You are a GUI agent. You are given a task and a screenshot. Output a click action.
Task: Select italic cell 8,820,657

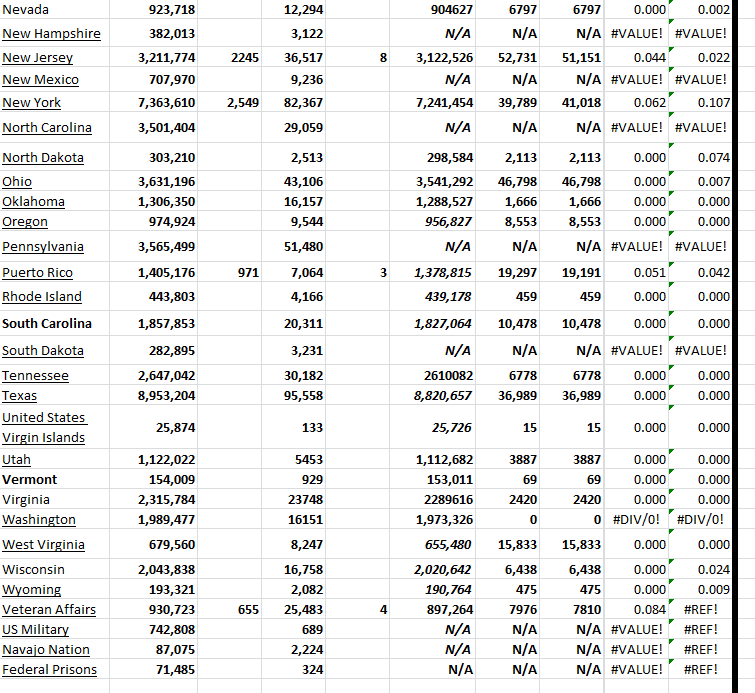[x=432, y=396]
